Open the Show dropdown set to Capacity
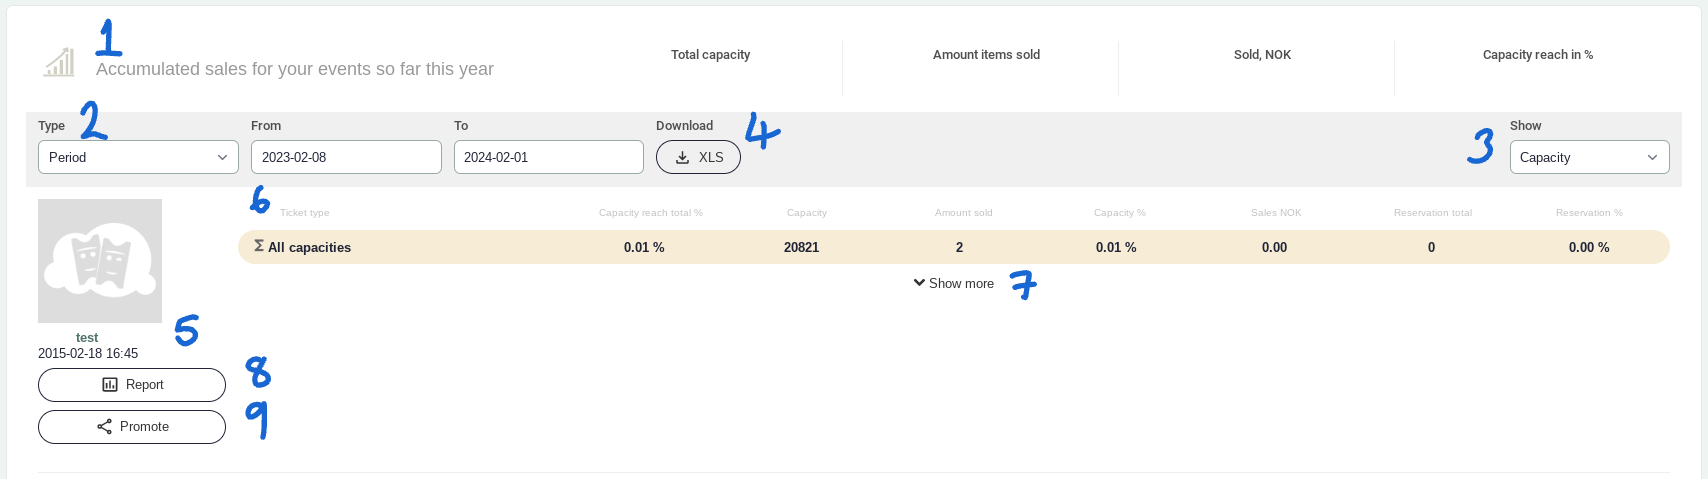The image size is (1708, 479). (1588, 158)
